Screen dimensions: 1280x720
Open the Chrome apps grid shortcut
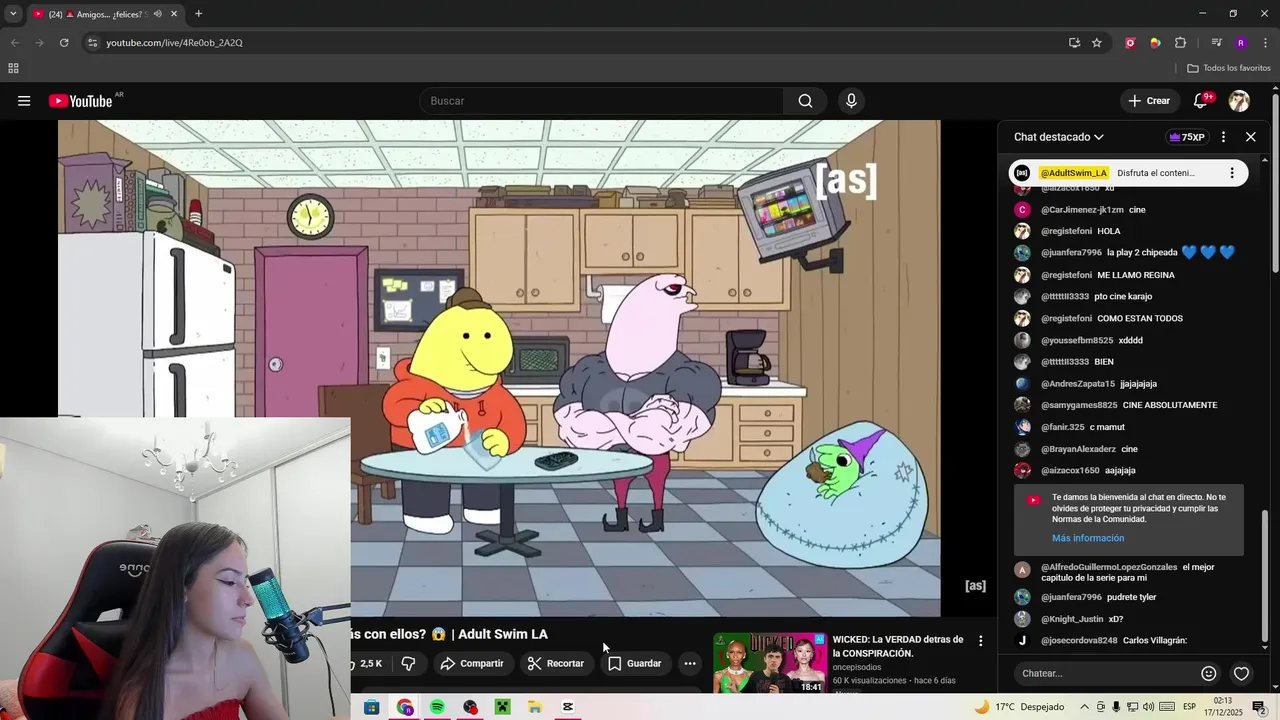(13, 68)
